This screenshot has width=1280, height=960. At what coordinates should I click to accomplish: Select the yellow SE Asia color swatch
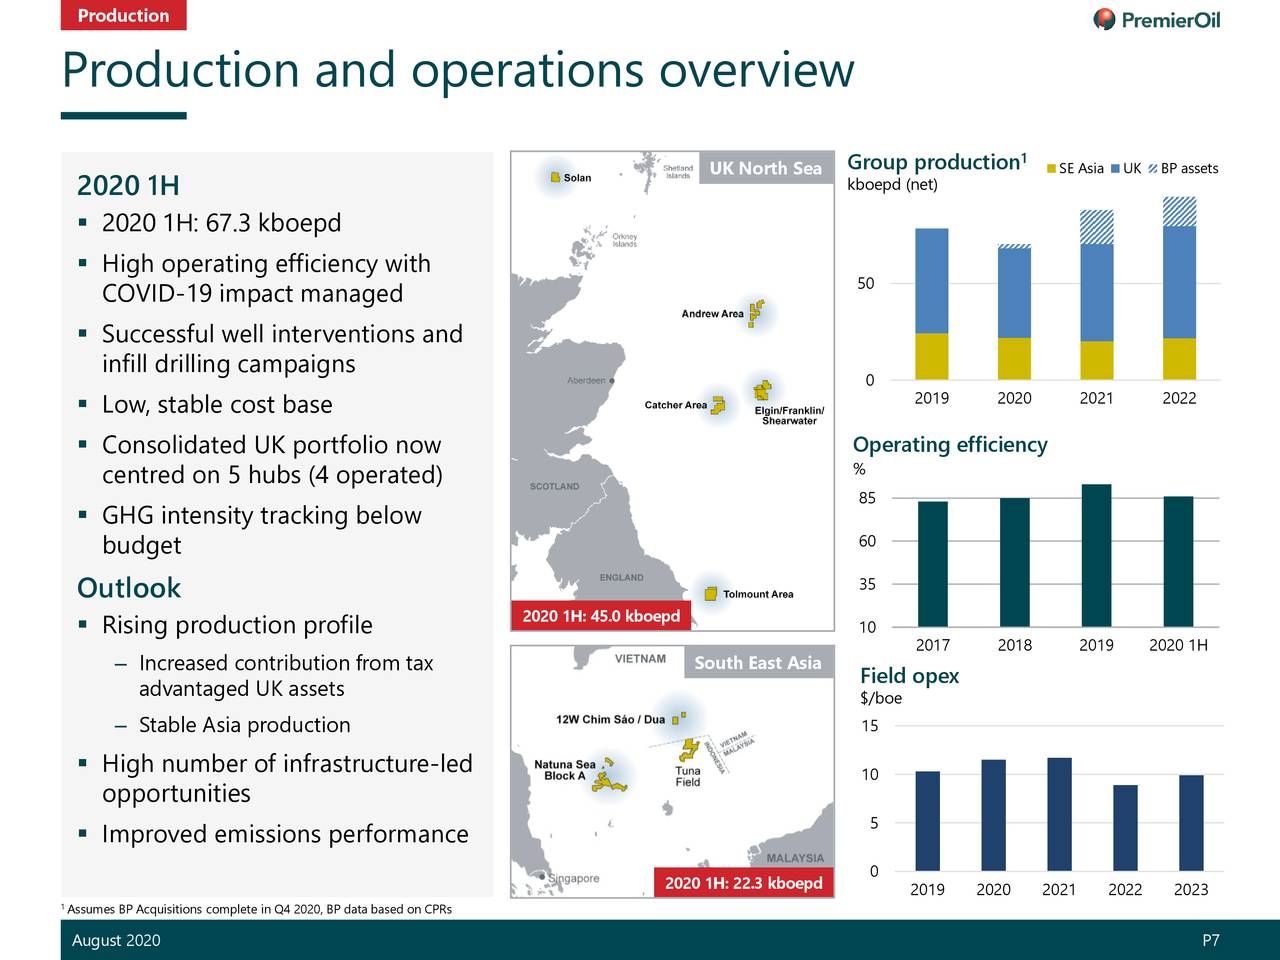pos(1049,168)
